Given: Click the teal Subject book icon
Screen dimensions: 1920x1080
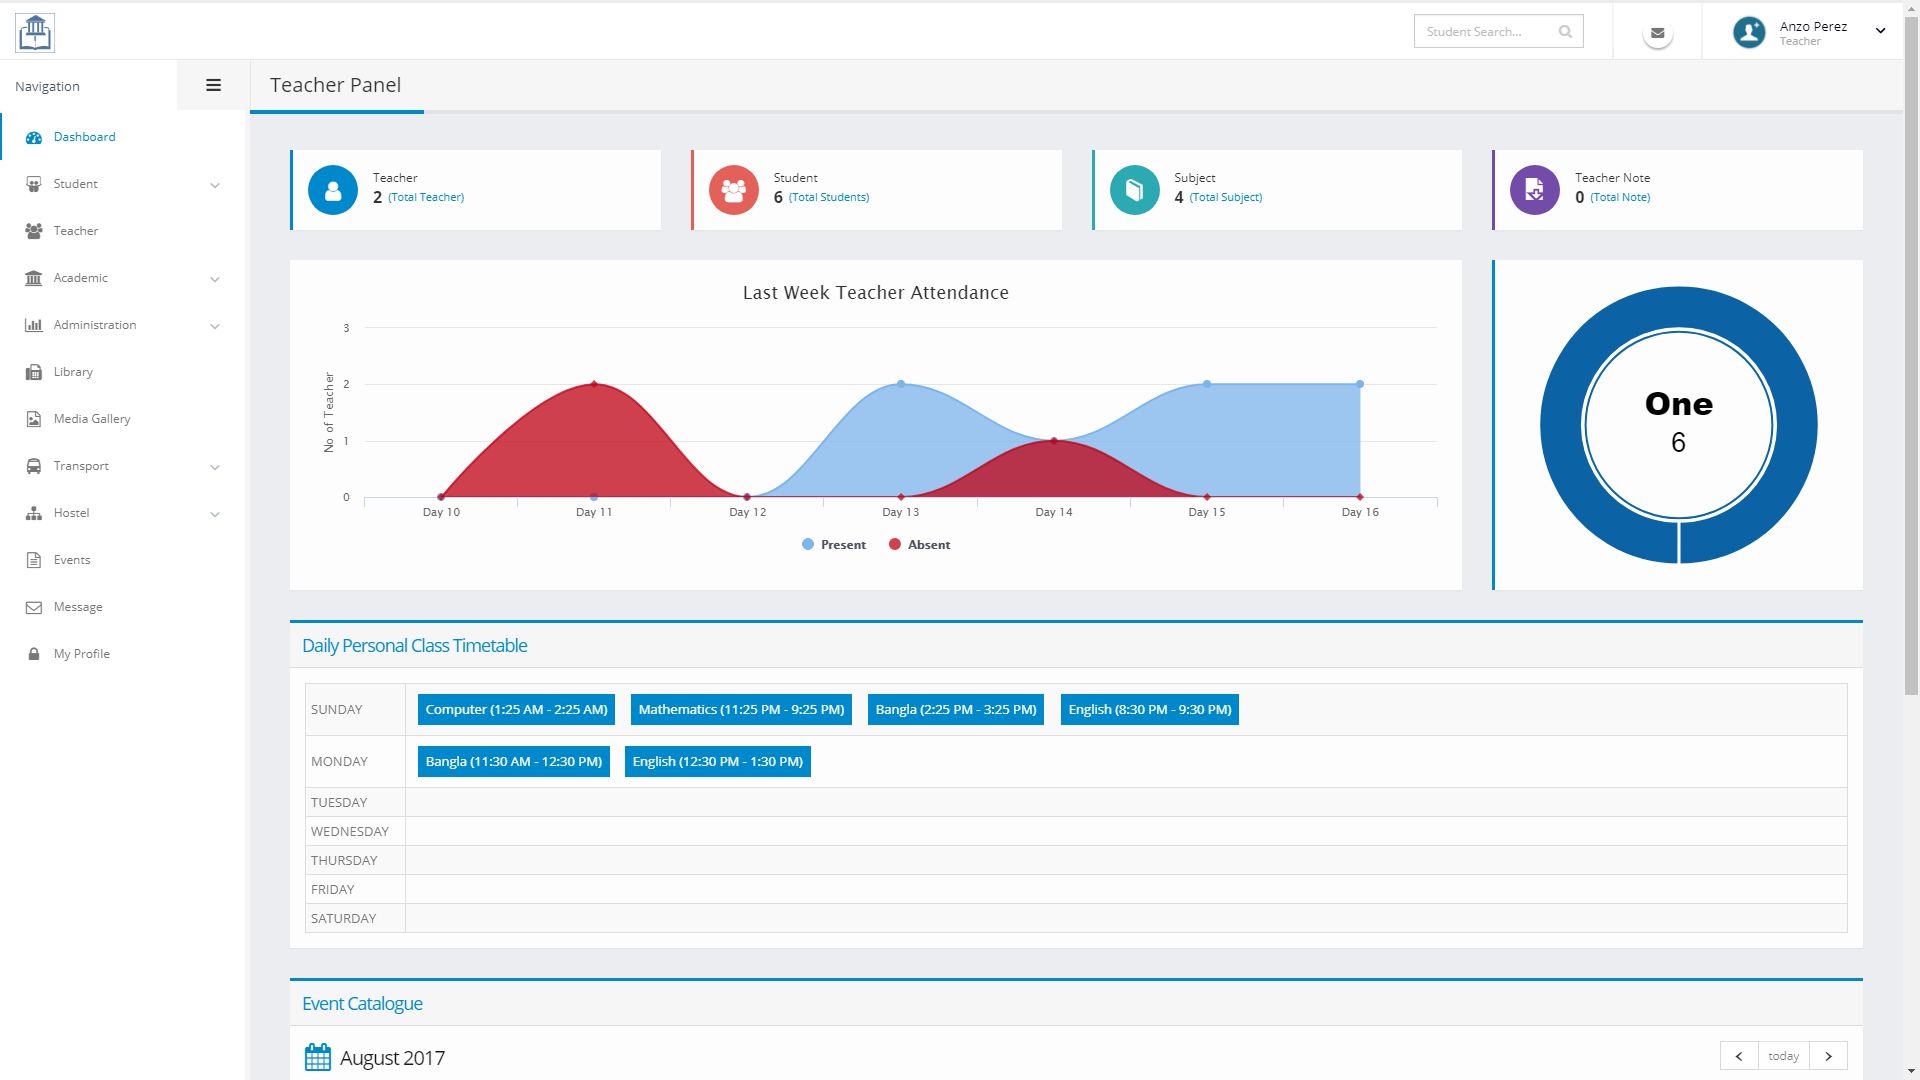Looking at the screenshot, I should pyautogui.click(x=1134, y=190).
